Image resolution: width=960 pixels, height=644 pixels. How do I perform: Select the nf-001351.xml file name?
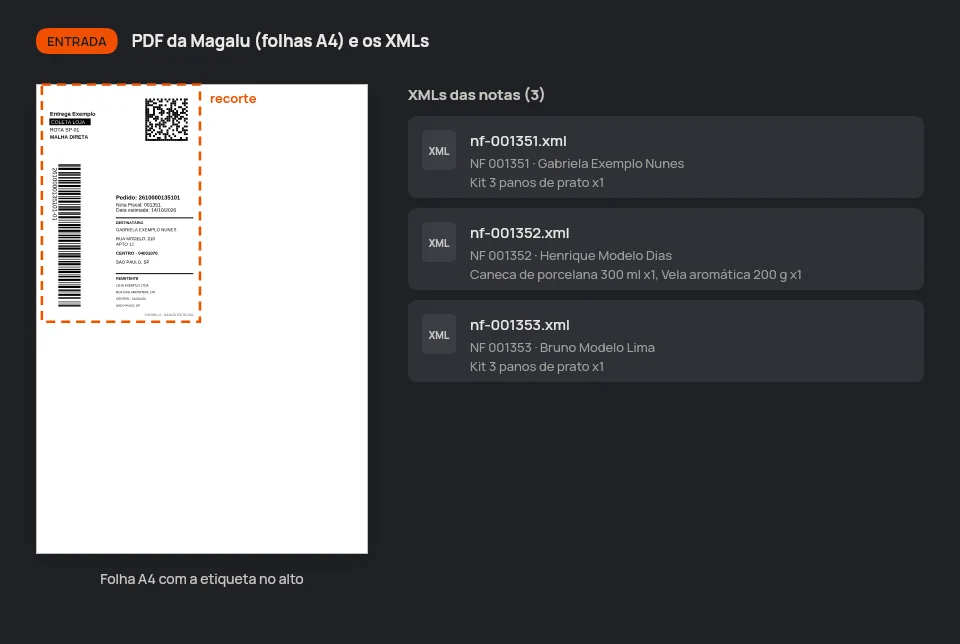coord(518,141)
